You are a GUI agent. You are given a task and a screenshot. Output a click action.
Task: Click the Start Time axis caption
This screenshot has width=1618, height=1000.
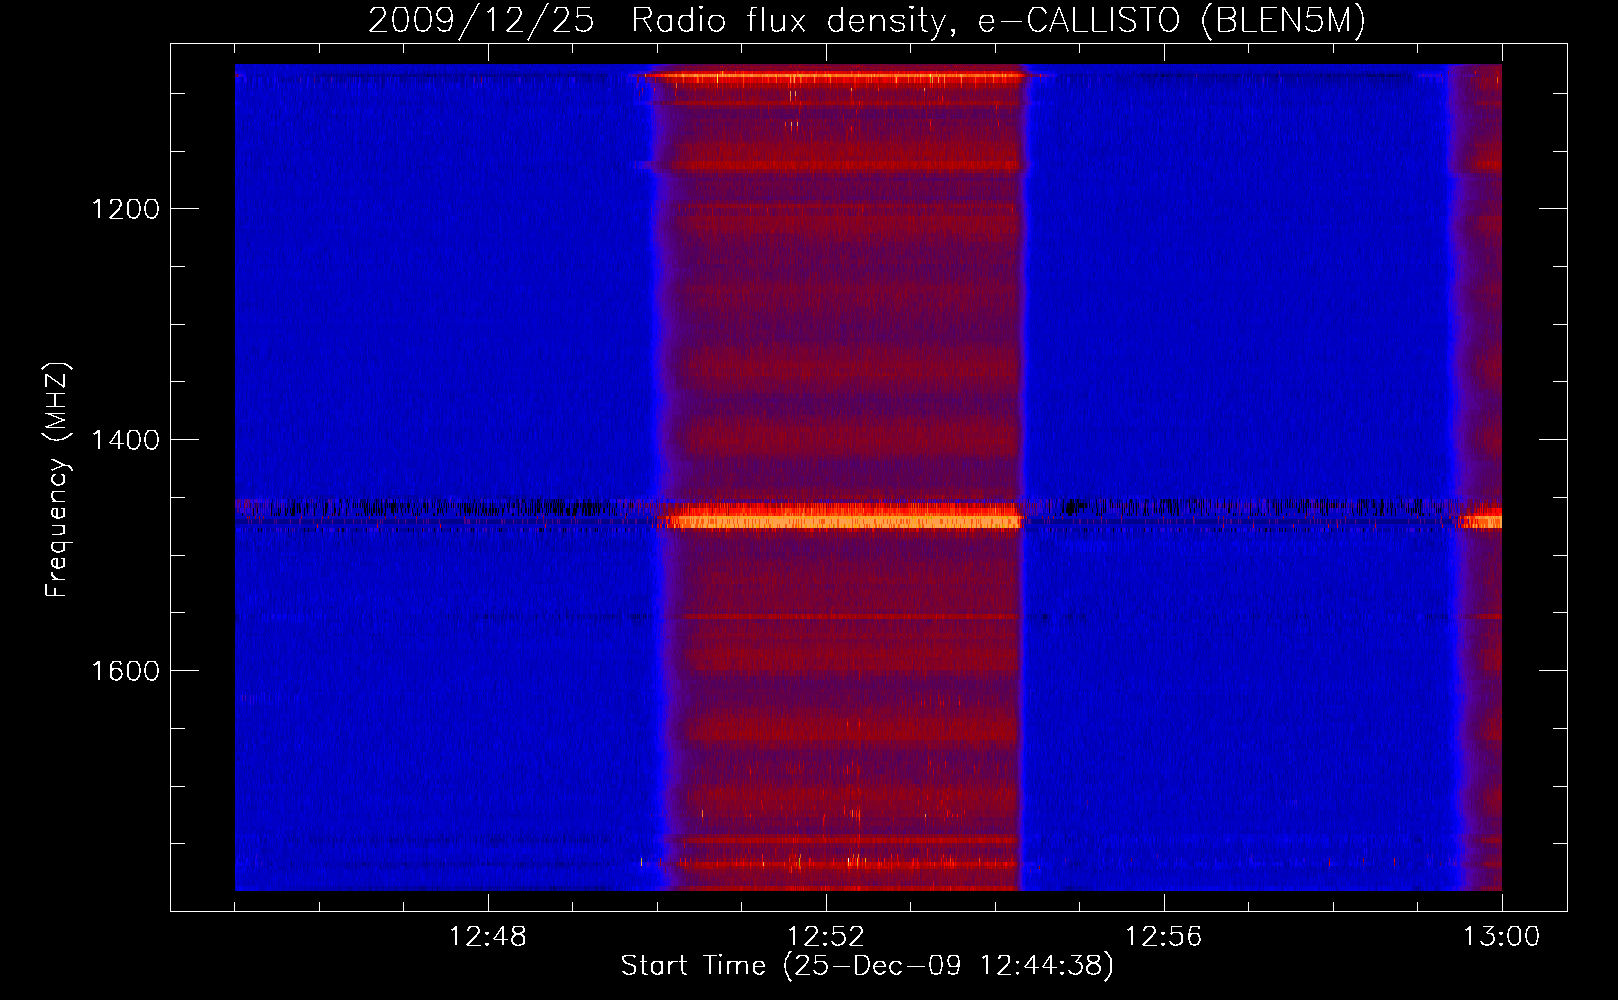coord(867,966)
